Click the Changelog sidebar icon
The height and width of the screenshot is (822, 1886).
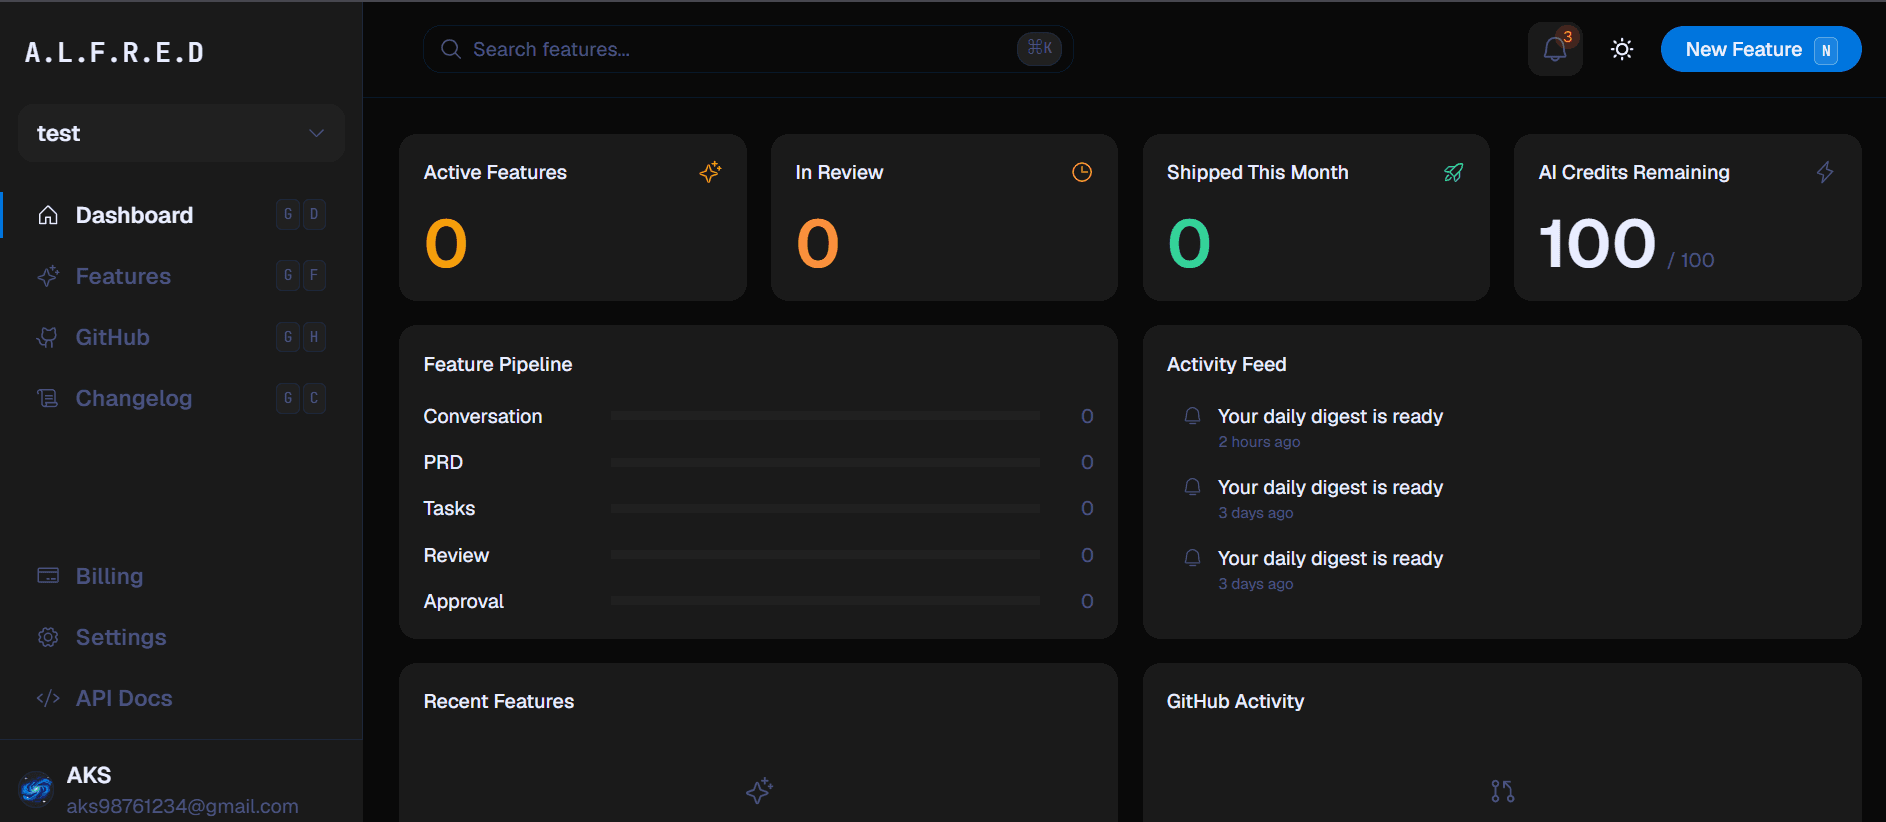pos(47,398)
